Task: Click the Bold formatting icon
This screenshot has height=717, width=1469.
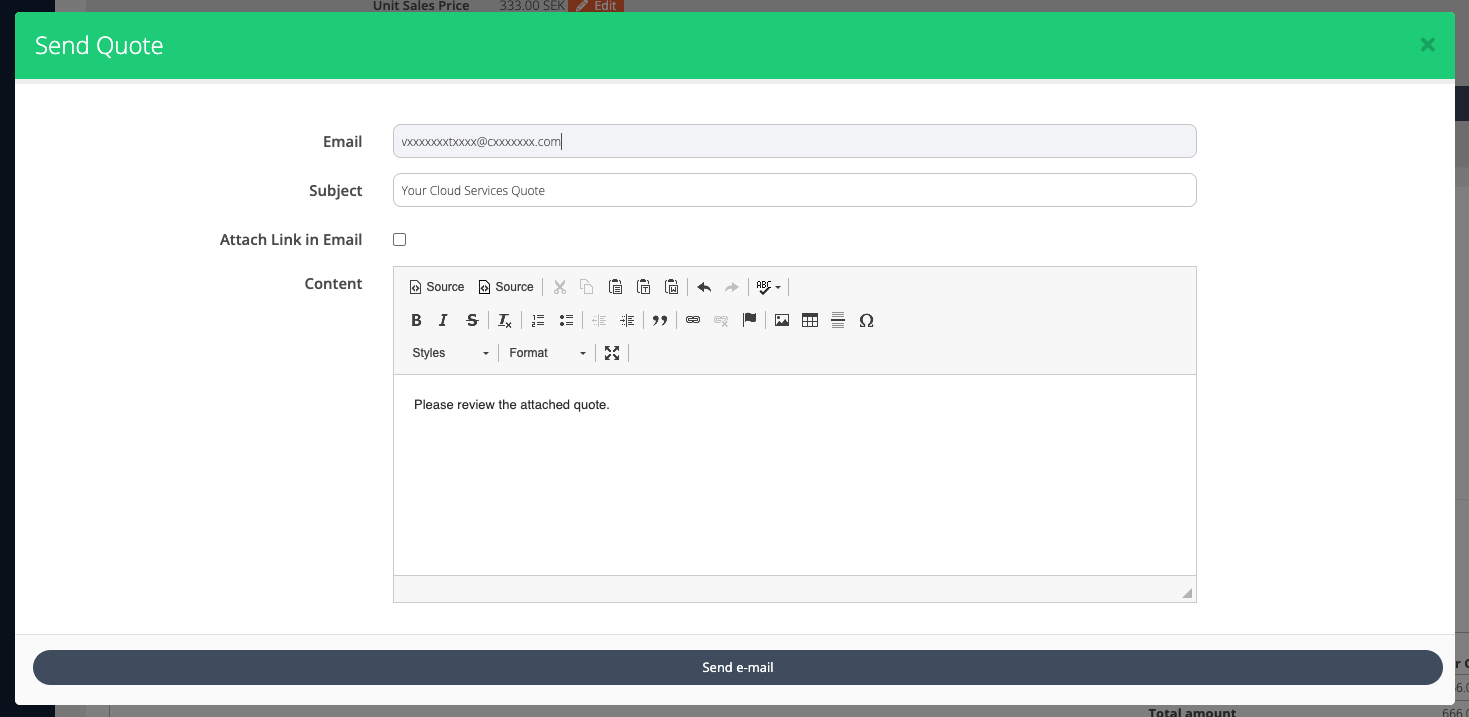Action: pos(416,321)
